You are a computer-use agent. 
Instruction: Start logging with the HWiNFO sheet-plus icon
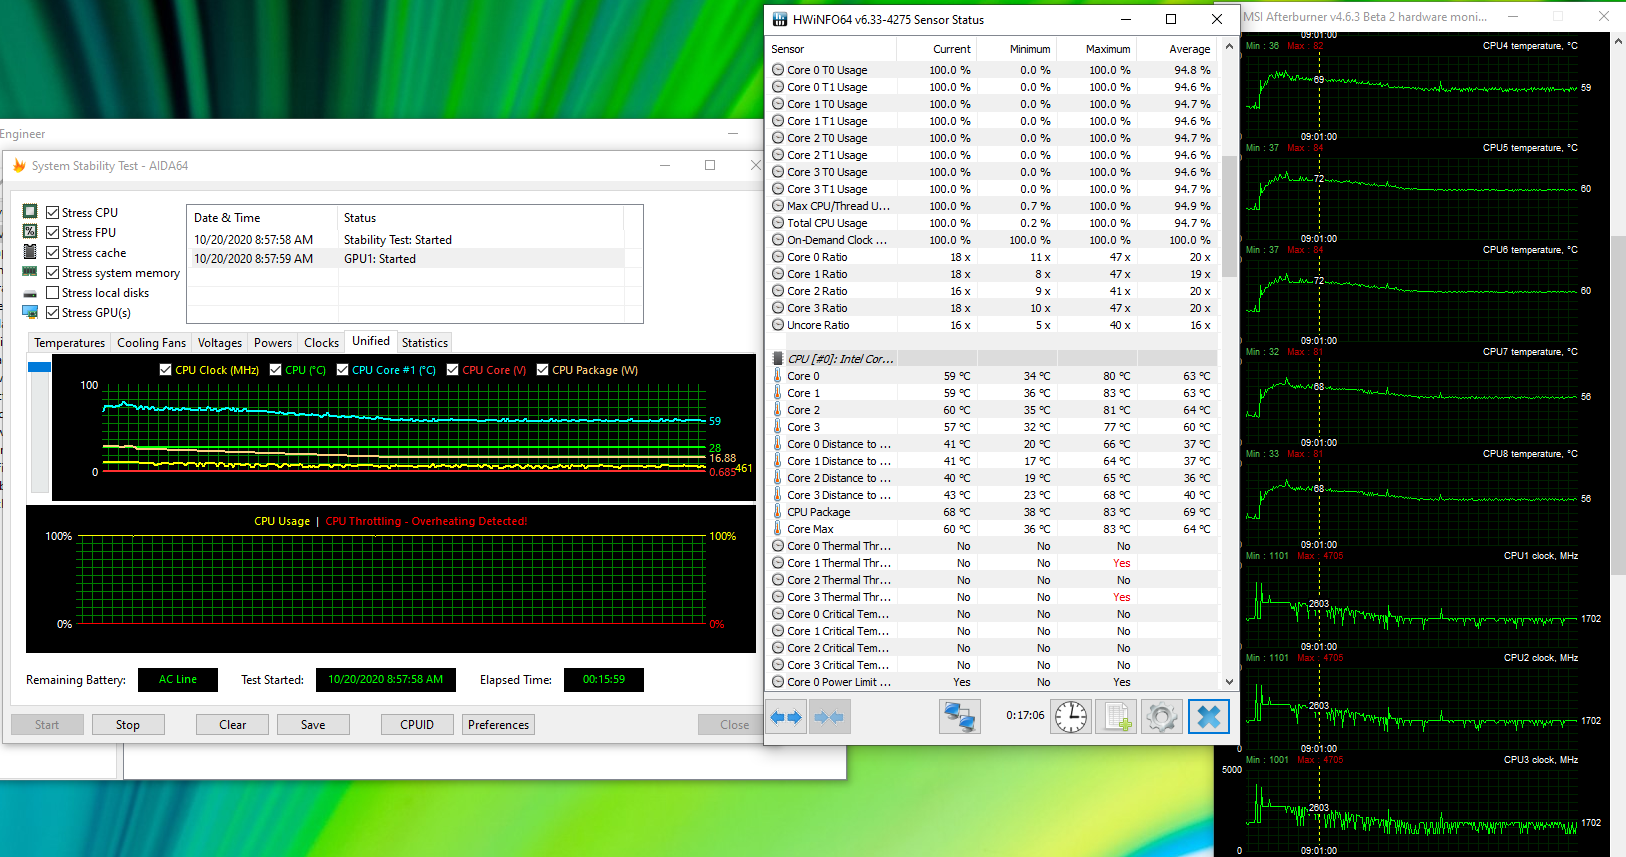click(x=1116, y=717)
